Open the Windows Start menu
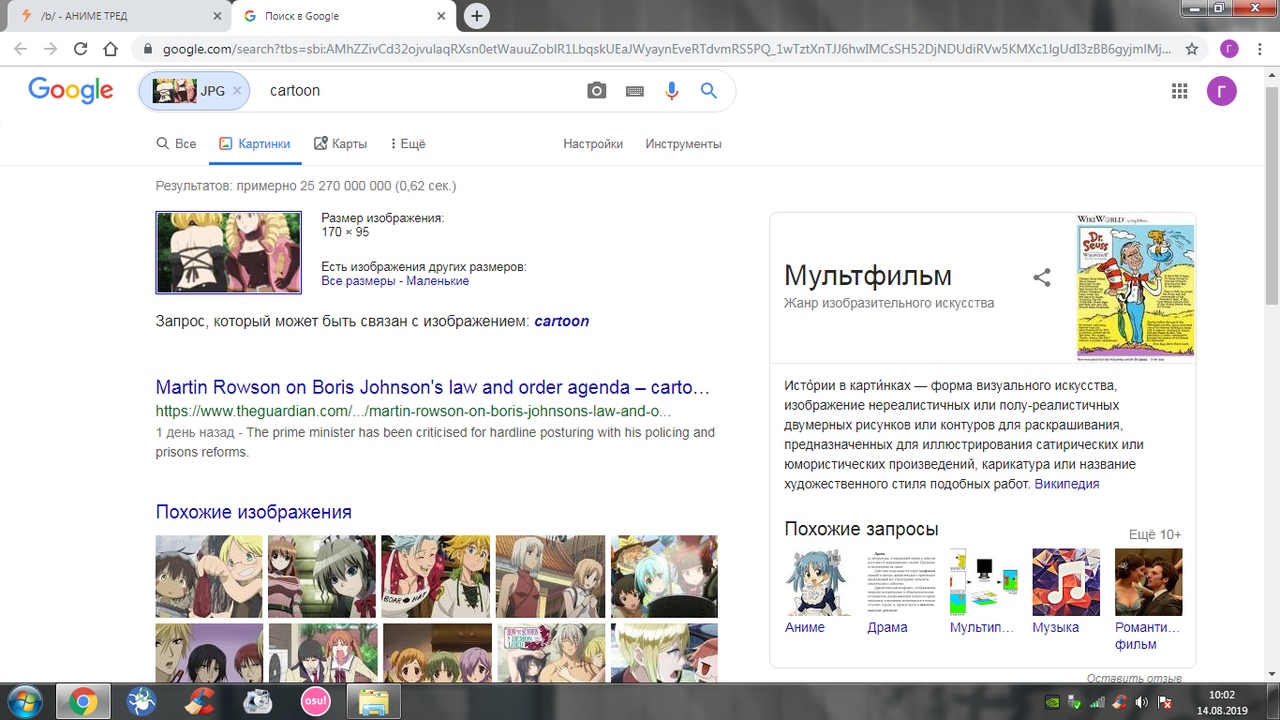Image resolution: width=1280 pixels, height=720 pixels. tap(24, 702)
